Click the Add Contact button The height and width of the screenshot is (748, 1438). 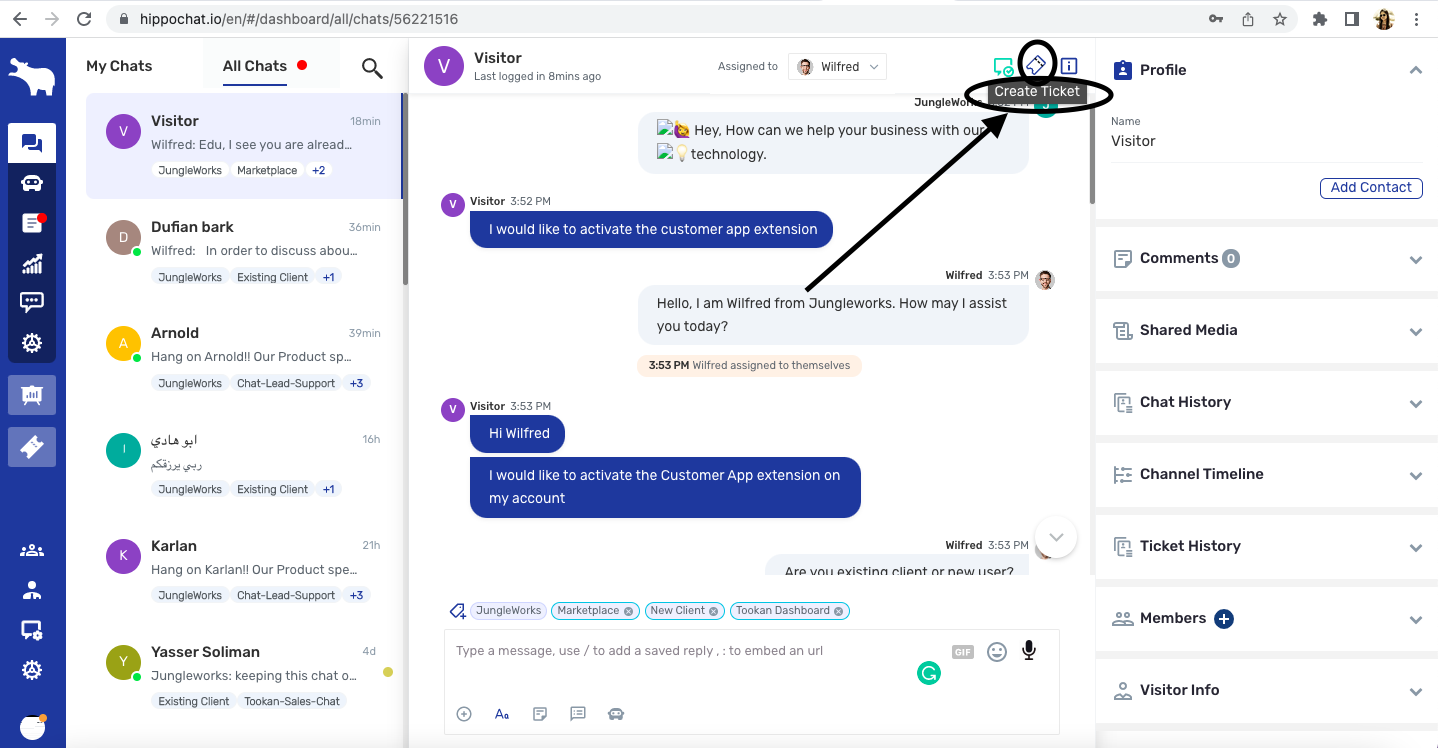1370,188
